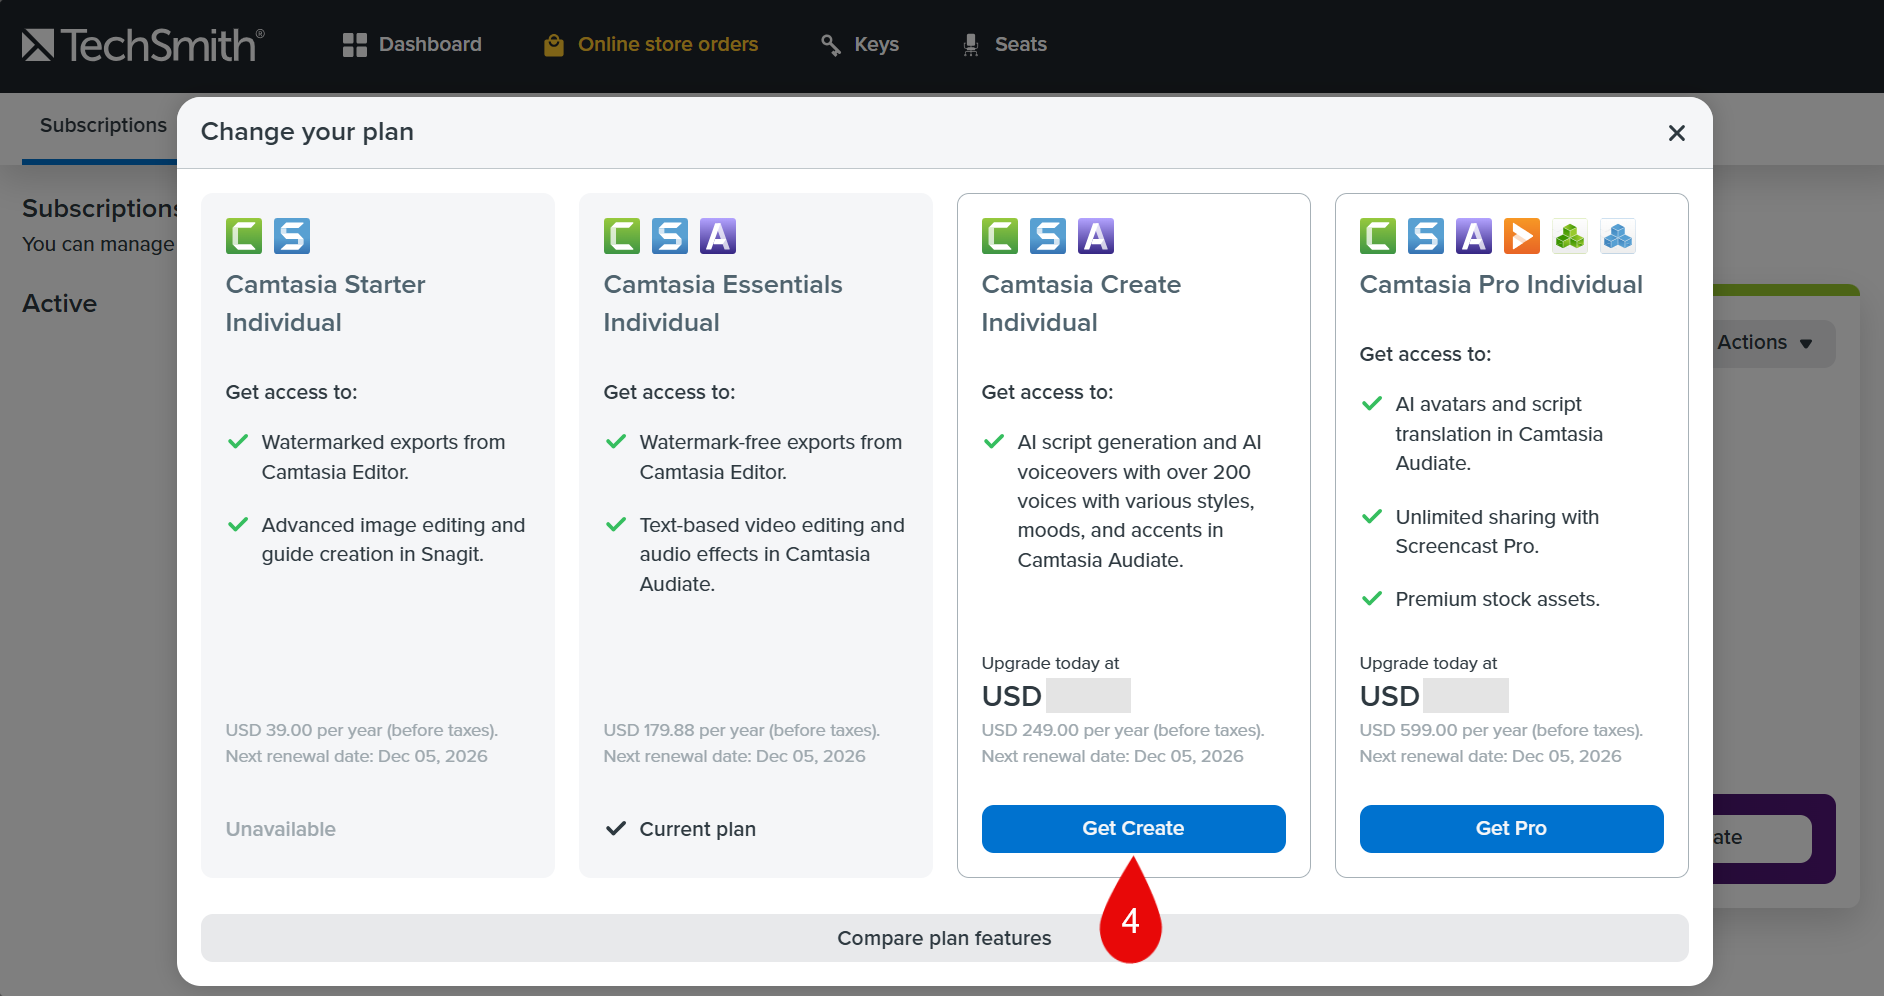Image resolution: width=1884 pixels, height=996 pixels.
Task: Click the Premium stock assets feature
Action: click(1498, 600)
